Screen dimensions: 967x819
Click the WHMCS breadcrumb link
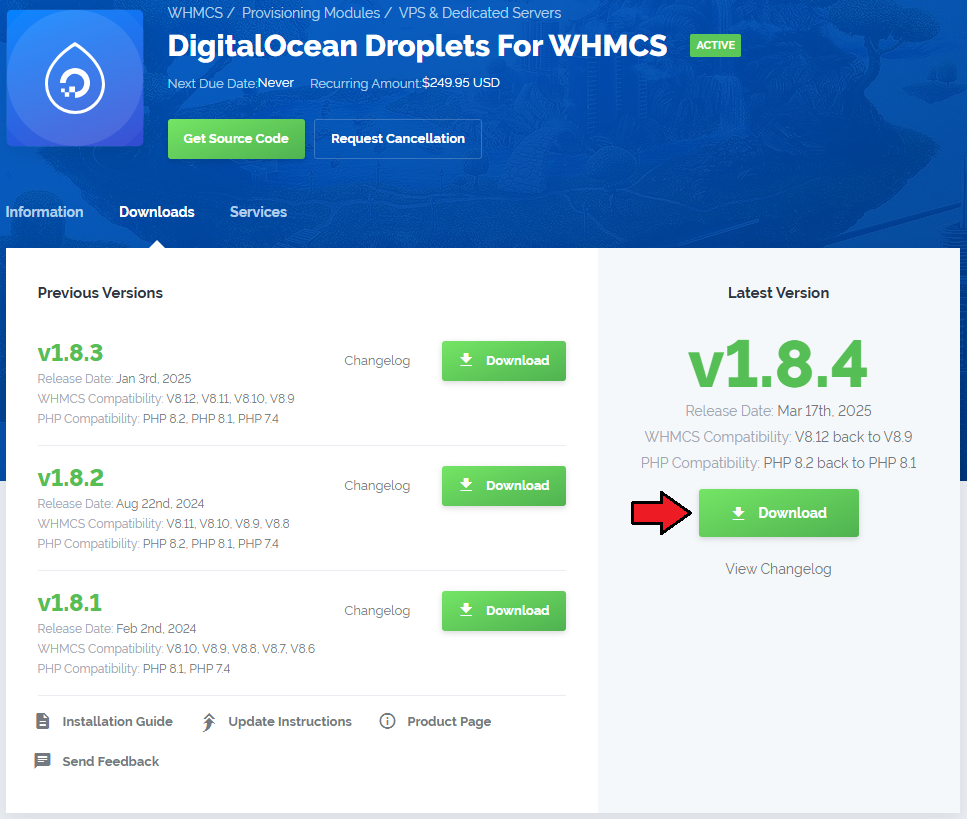pyautogui.click(x=195, y=13)
